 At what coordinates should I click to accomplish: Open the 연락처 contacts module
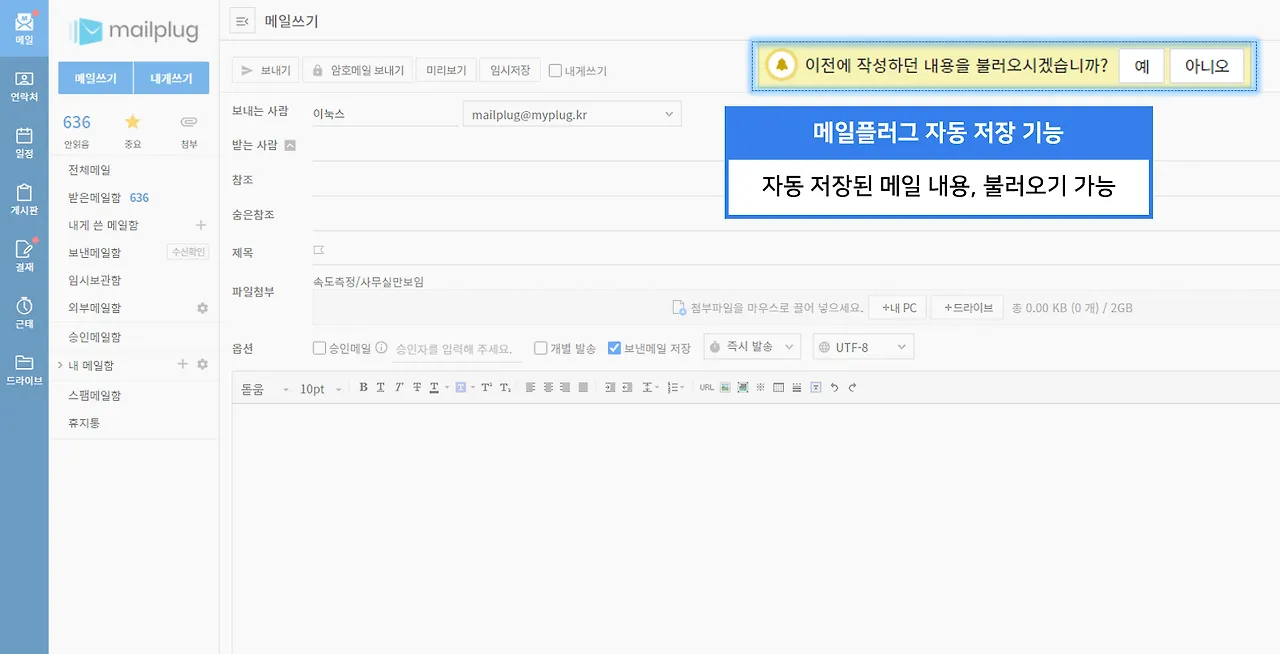(x=24, y=87)
